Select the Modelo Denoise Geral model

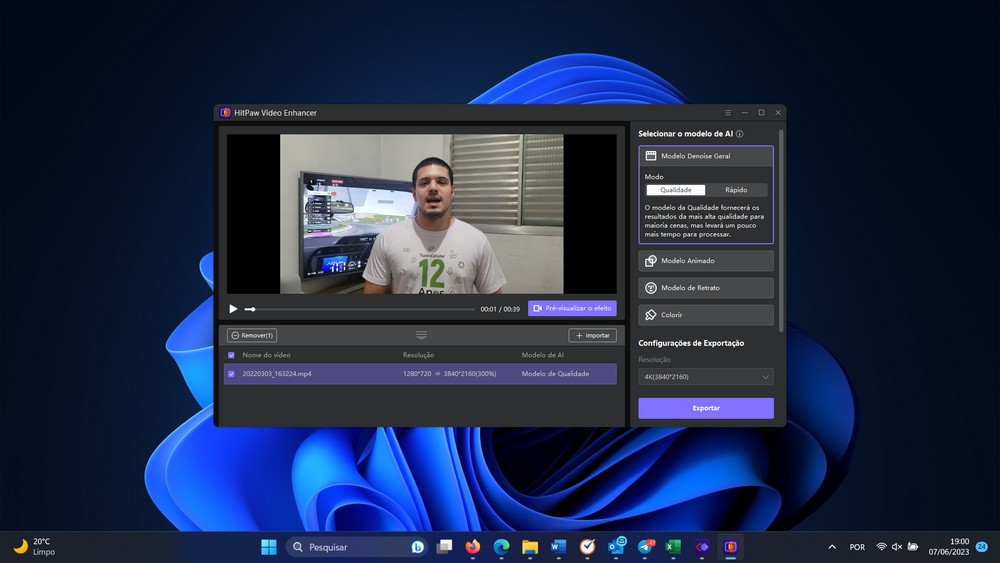pyautogui.click(x=705, y=156)
